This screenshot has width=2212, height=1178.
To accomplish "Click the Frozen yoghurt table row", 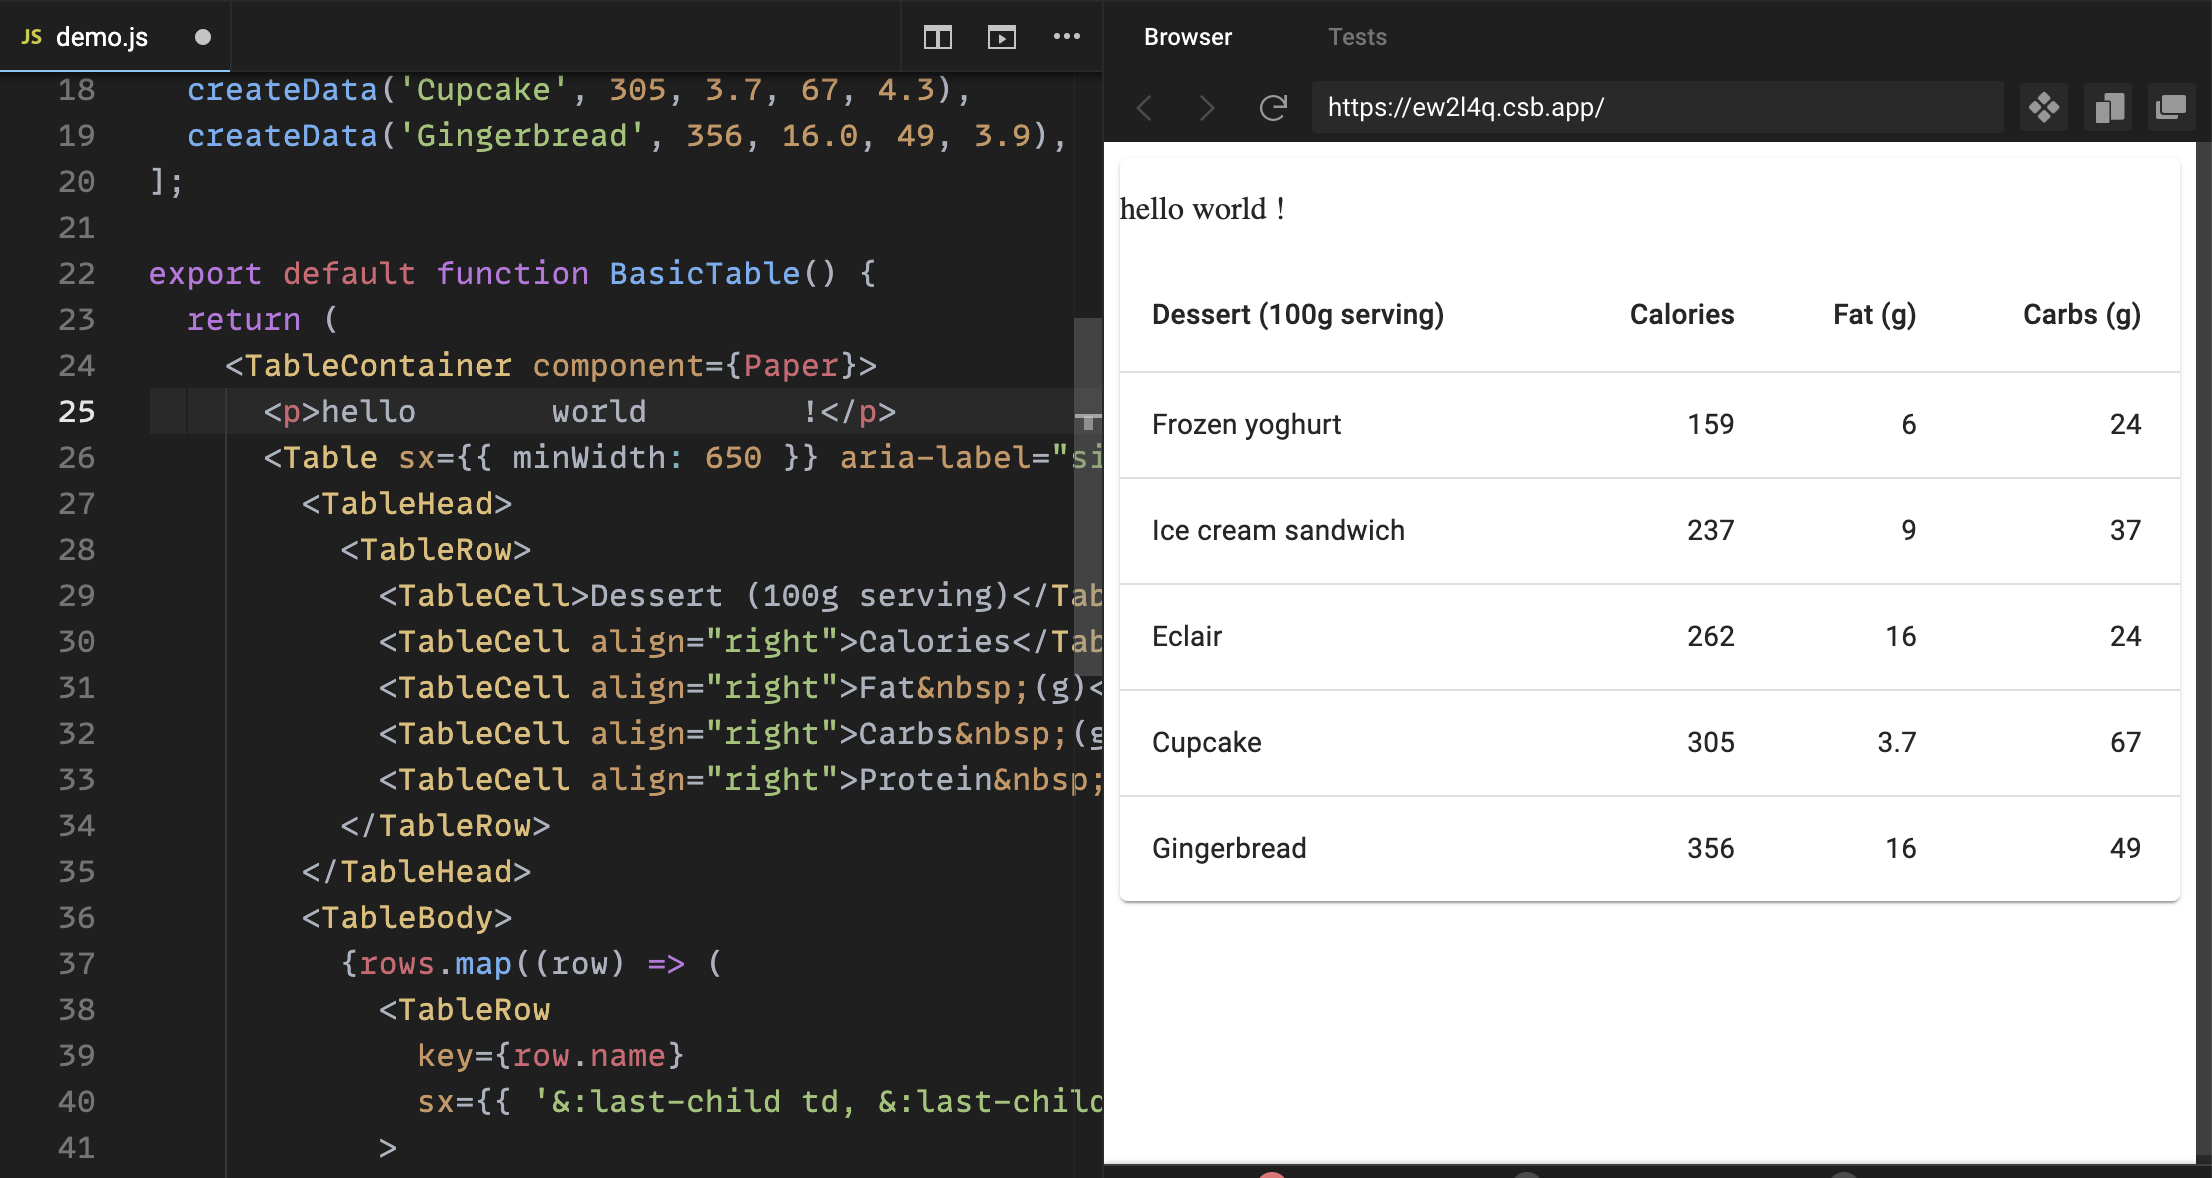I will [1245, 424].
